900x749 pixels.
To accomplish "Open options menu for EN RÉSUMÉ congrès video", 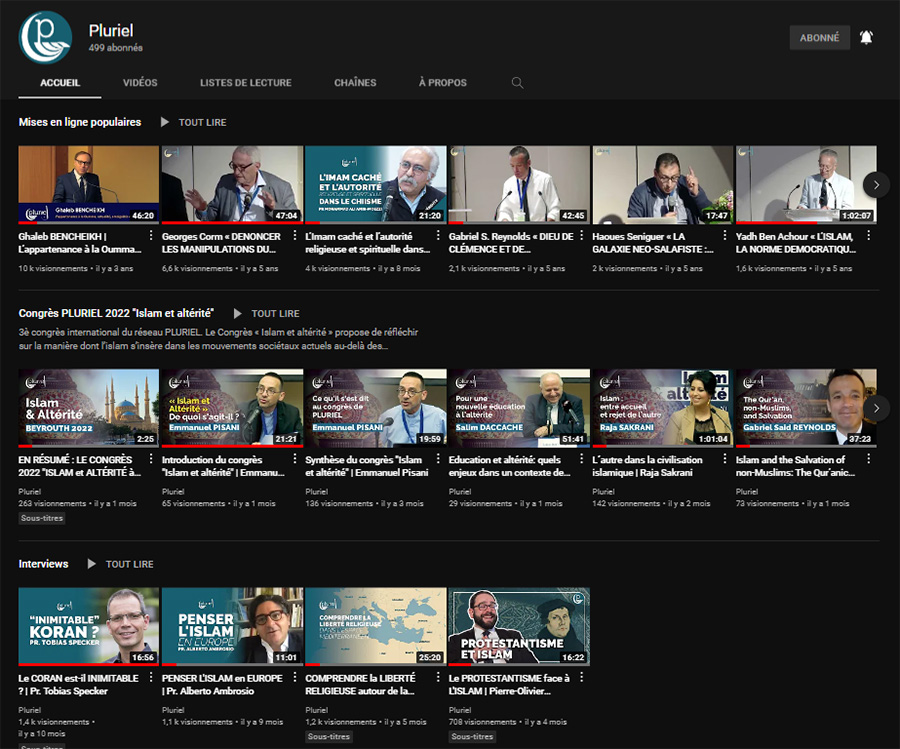I will (151, 459).
